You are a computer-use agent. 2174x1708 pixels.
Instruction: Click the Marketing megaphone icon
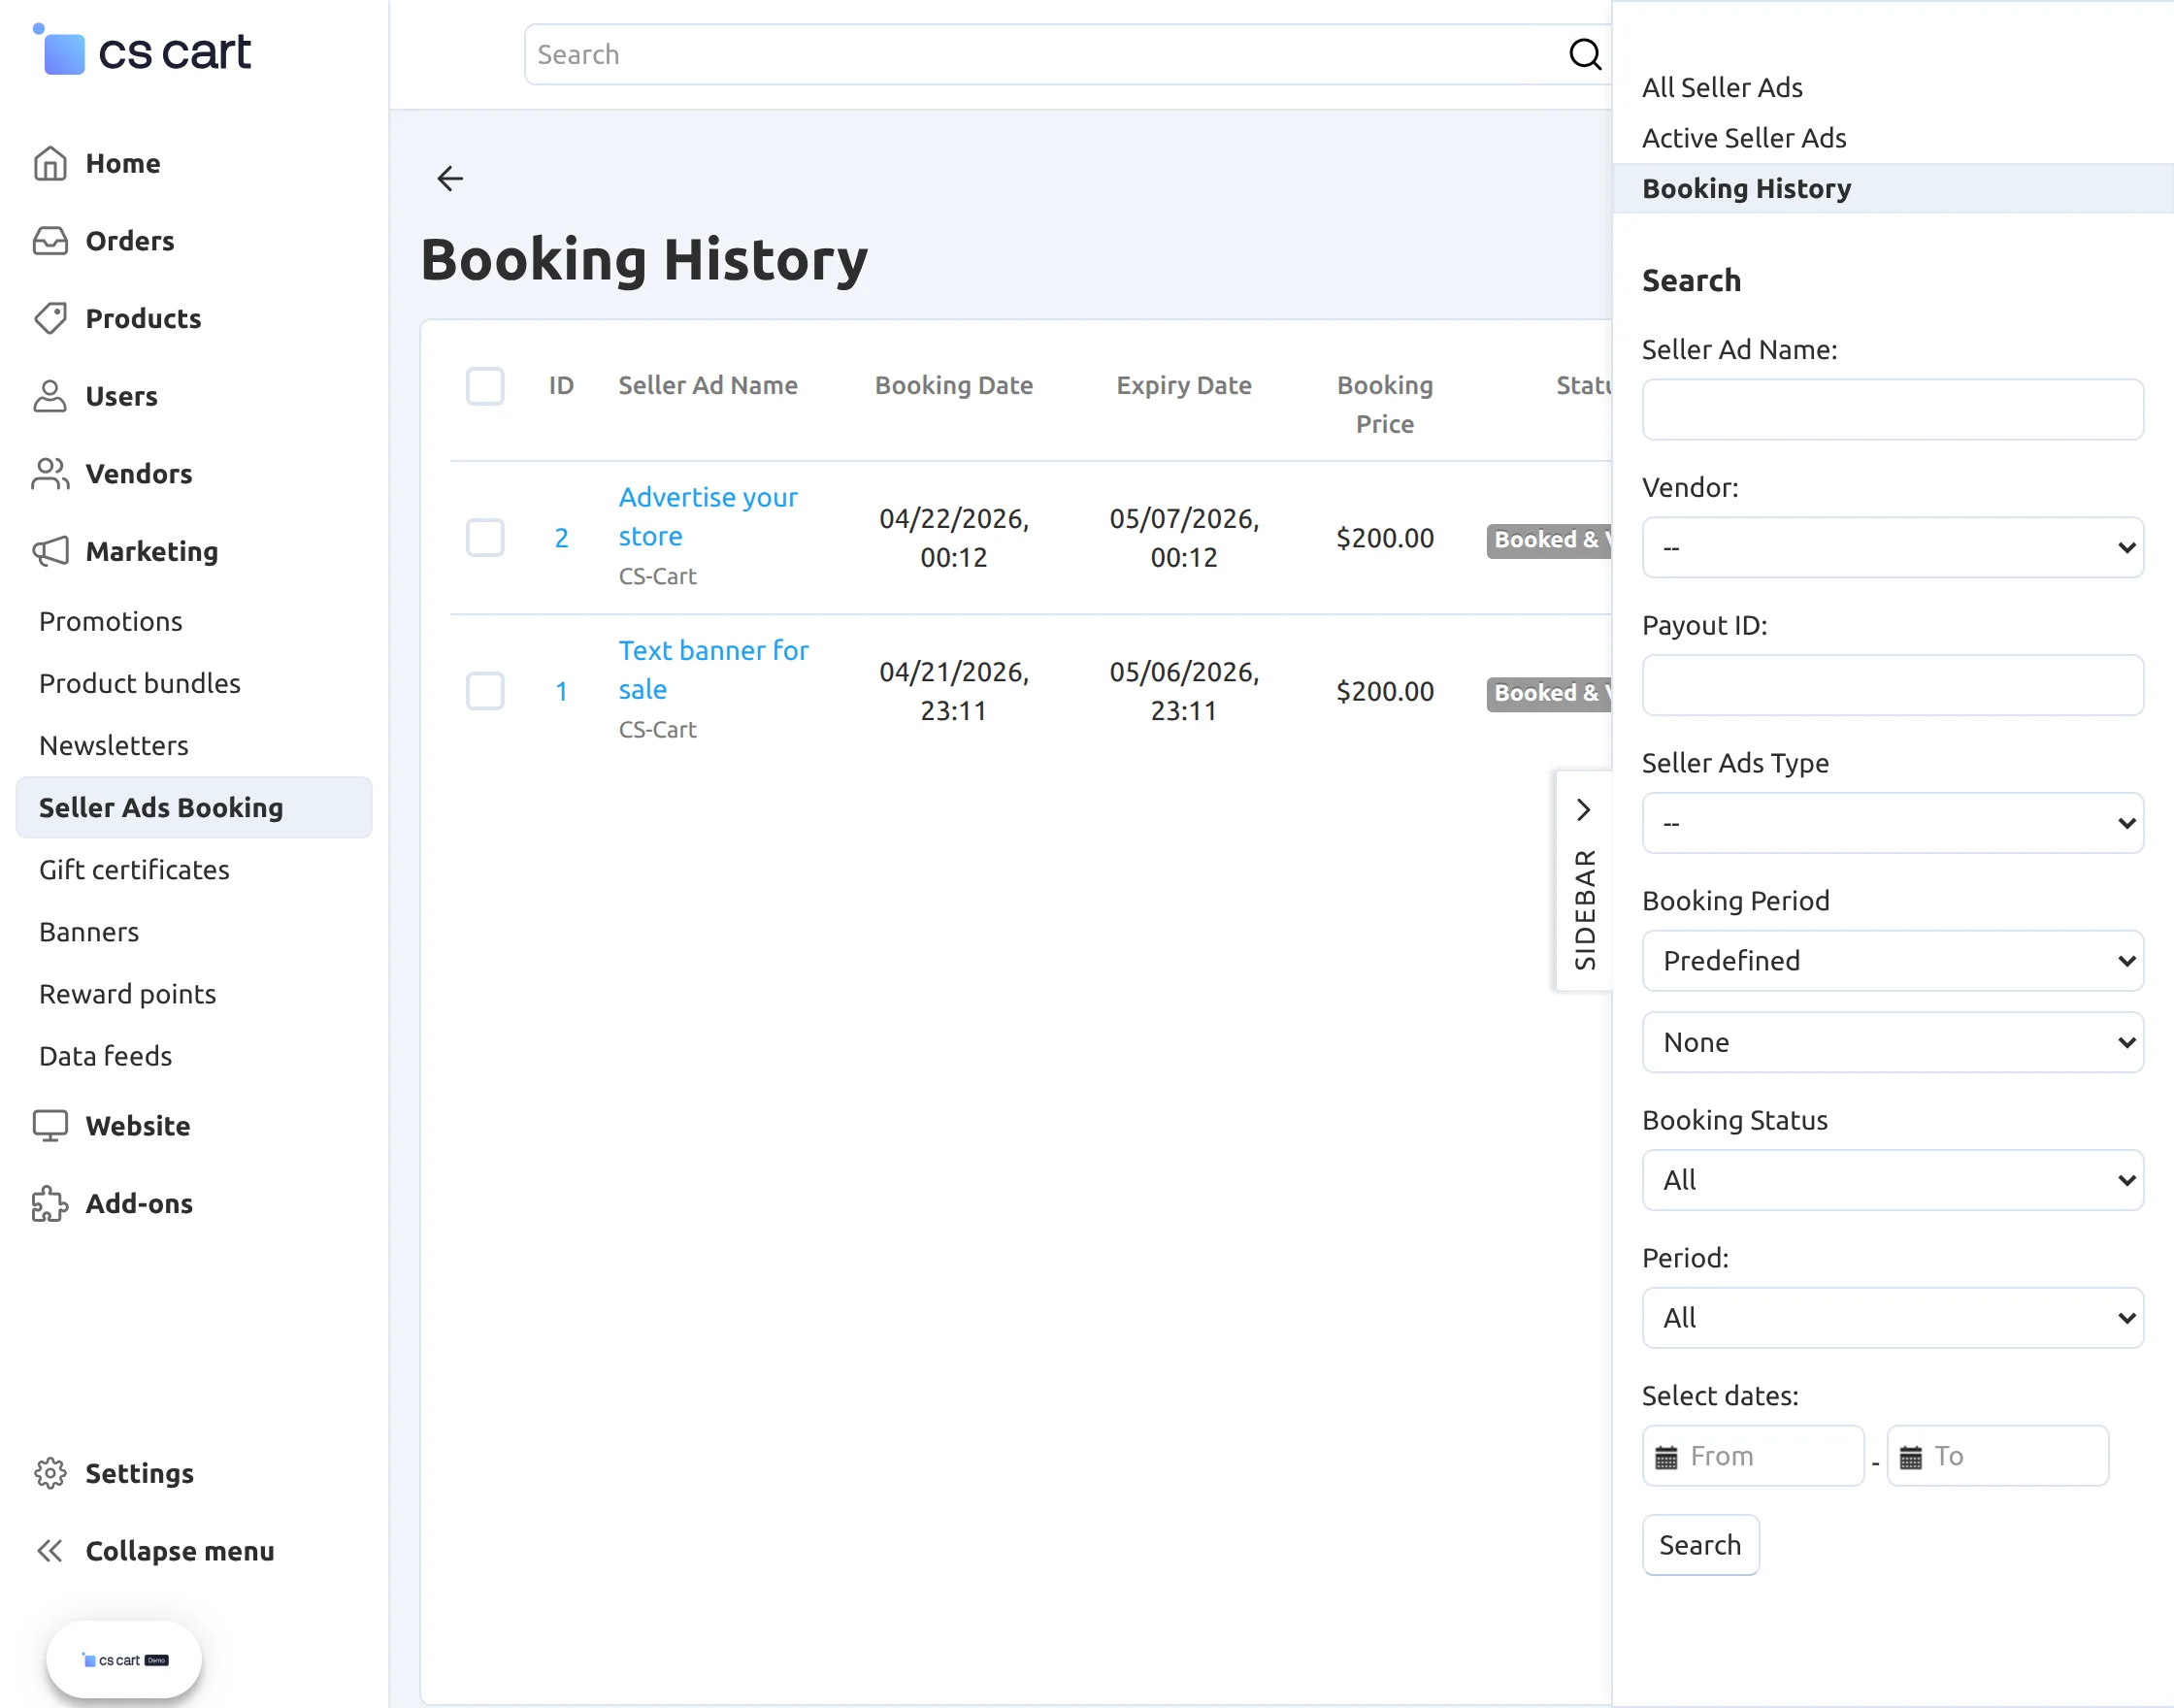pos(50,551)
